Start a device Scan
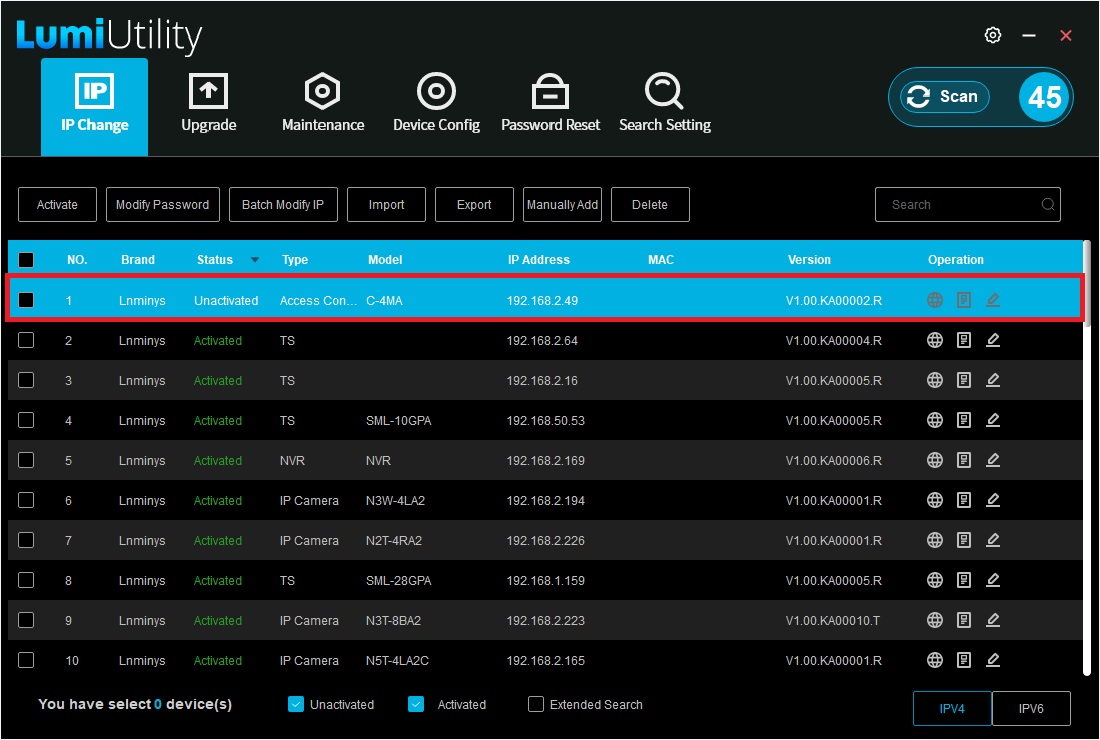 (x=945, y=97)
